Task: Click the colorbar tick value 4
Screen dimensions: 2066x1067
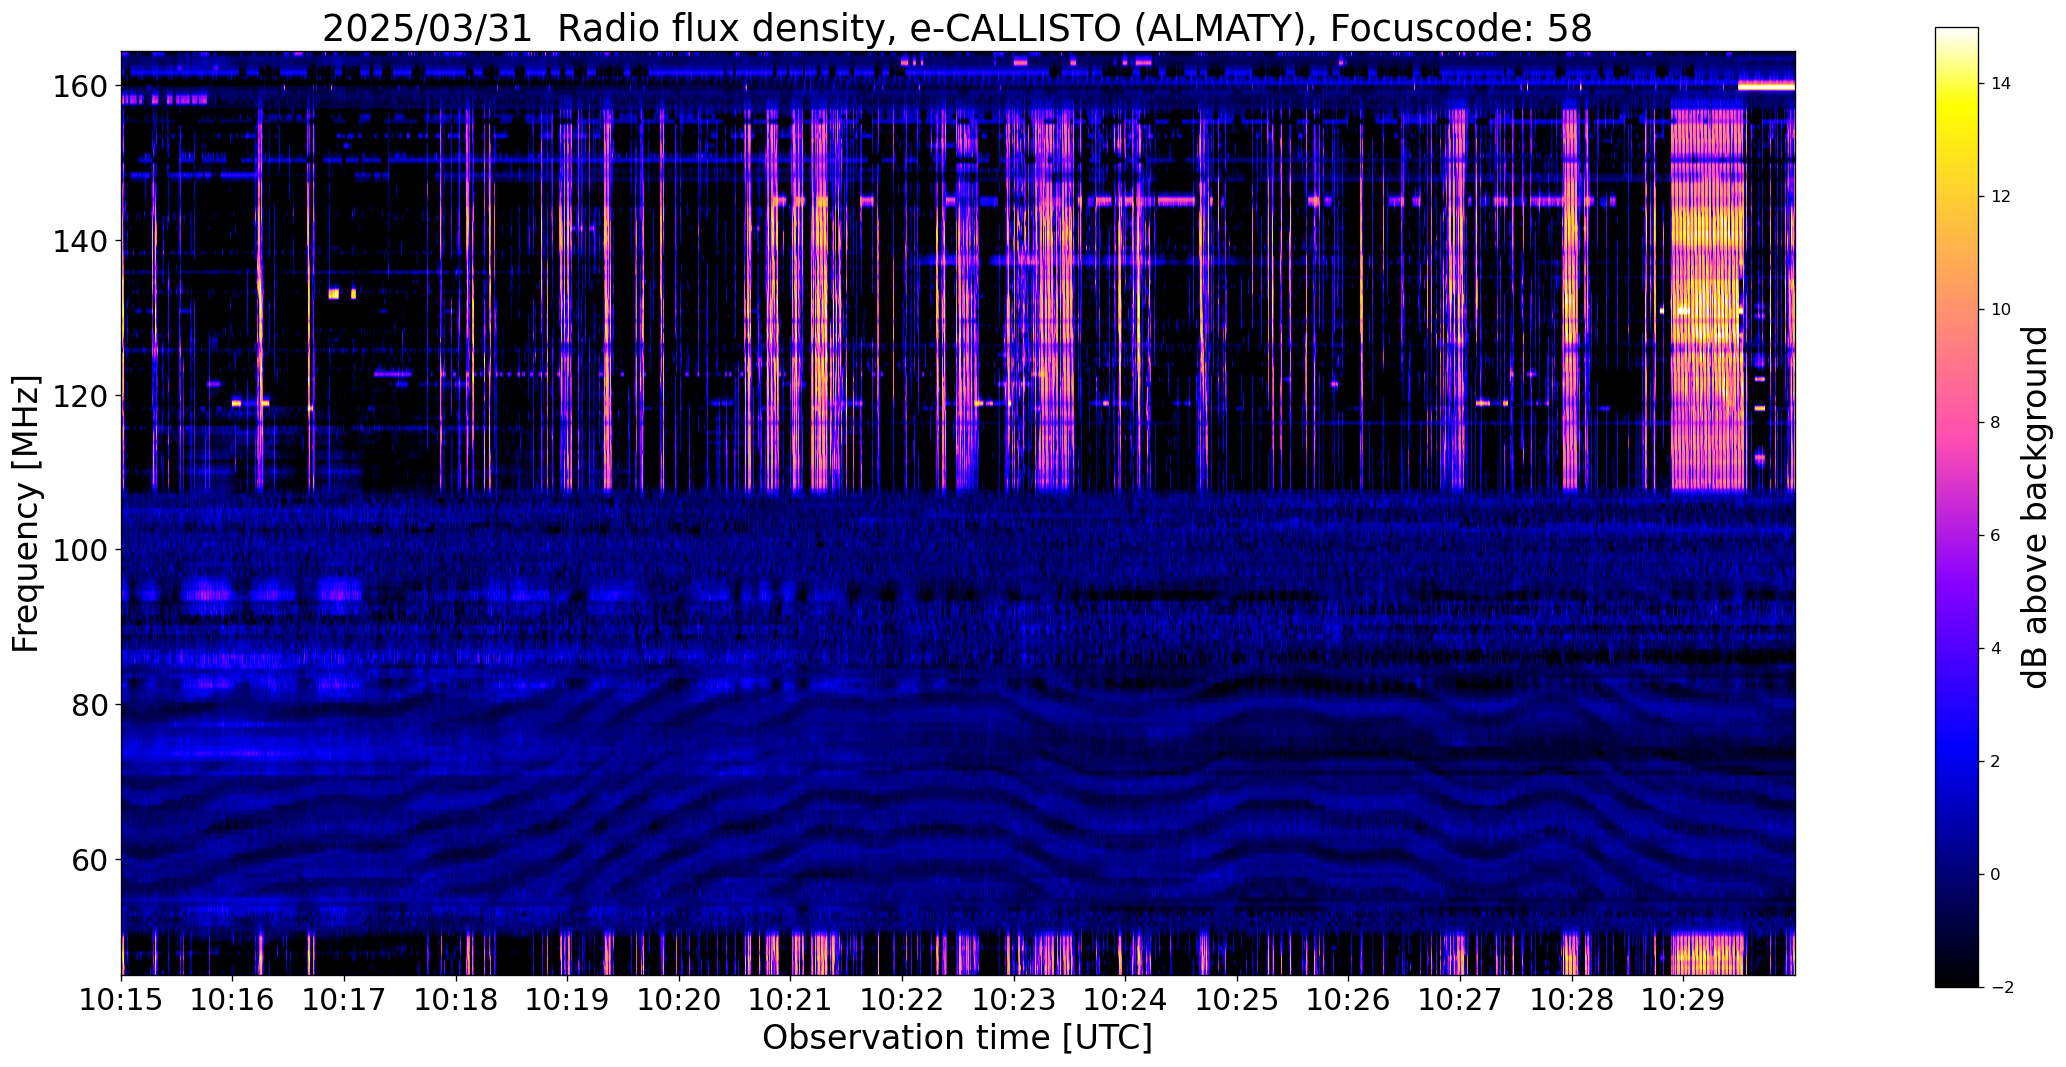Action: point(1995,649)
